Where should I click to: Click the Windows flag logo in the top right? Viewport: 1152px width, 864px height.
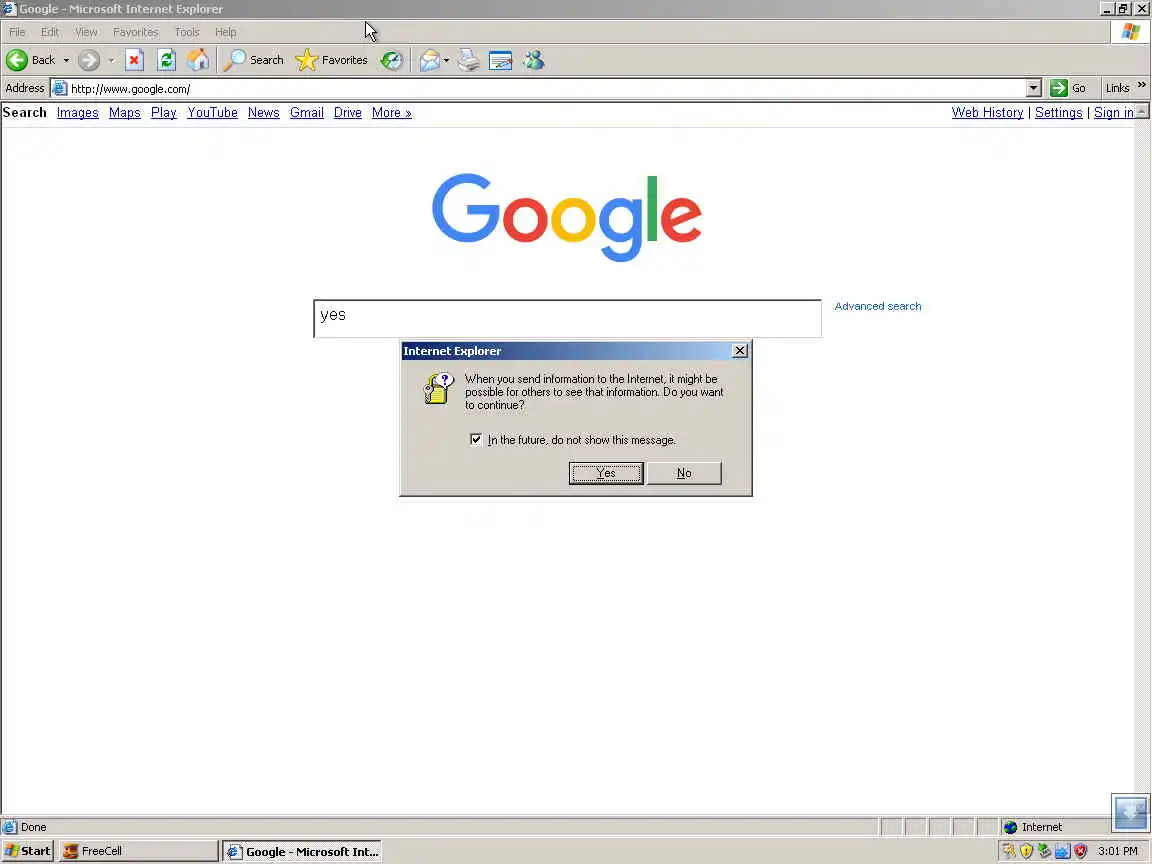tap(1131, 32)
